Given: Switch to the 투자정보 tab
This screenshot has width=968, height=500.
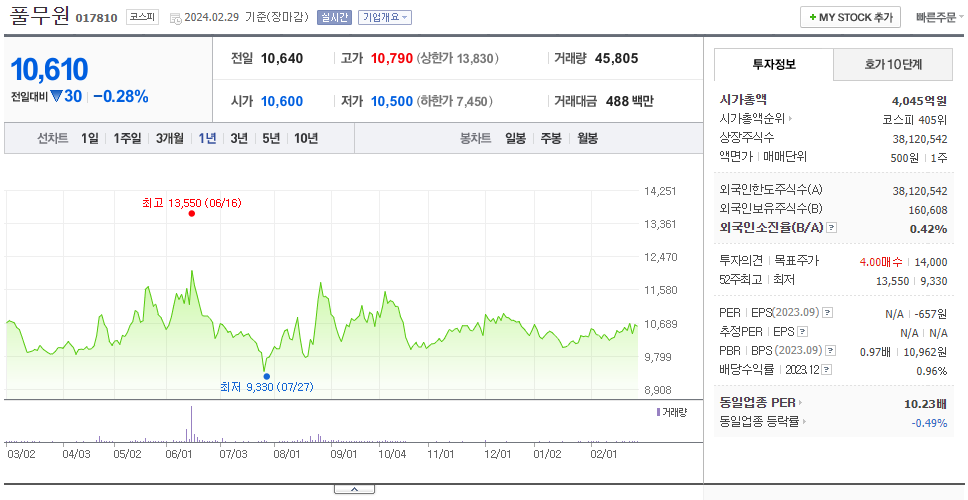Looking at the screenshot, I should point(774,64).
